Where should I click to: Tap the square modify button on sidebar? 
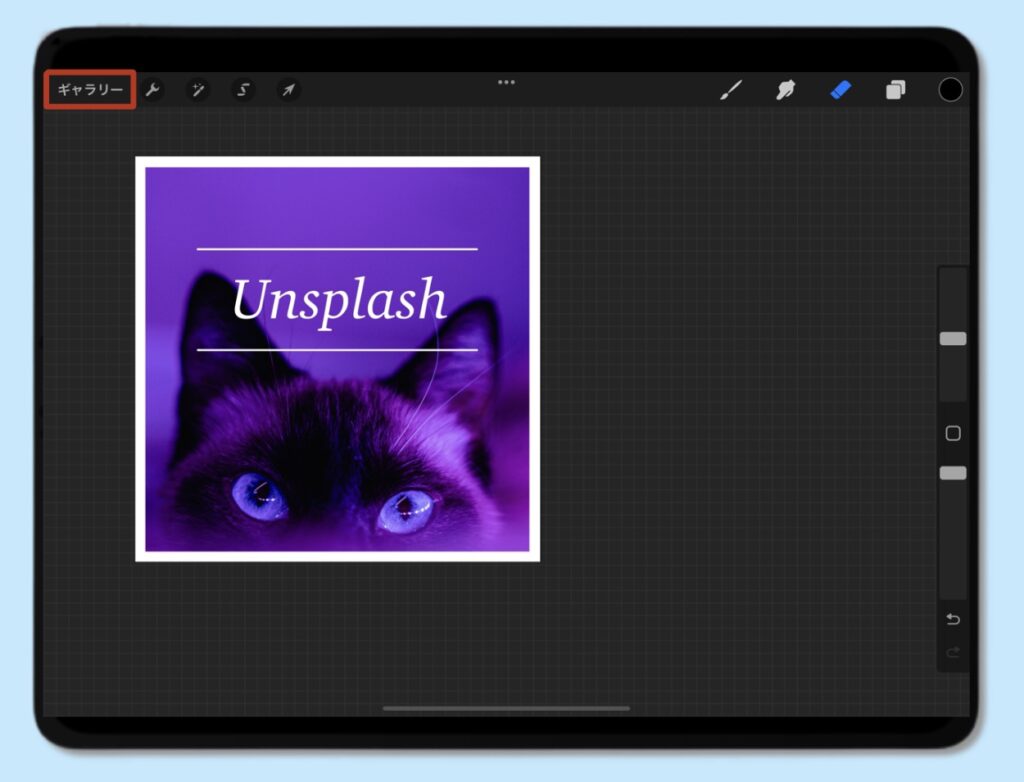953,433
